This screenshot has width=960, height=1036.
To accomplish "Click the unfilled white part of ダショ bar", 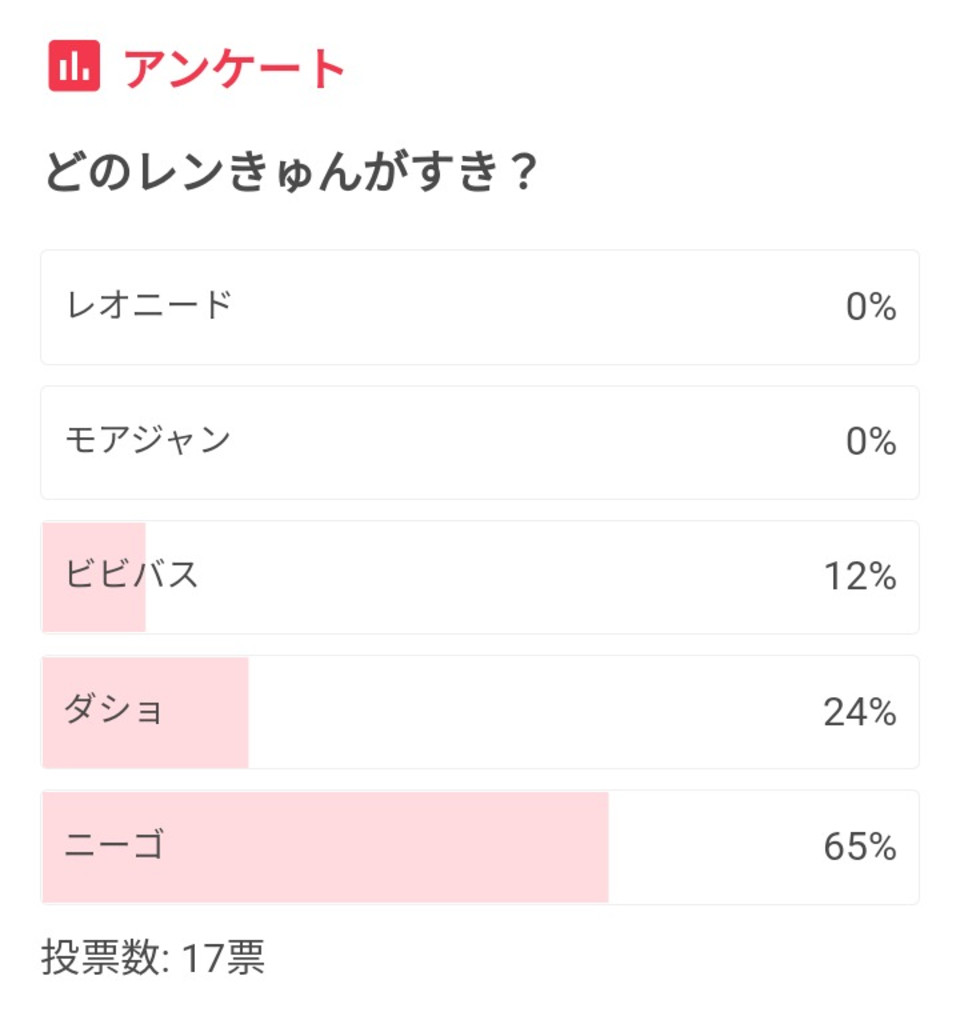I will [520, 712].
